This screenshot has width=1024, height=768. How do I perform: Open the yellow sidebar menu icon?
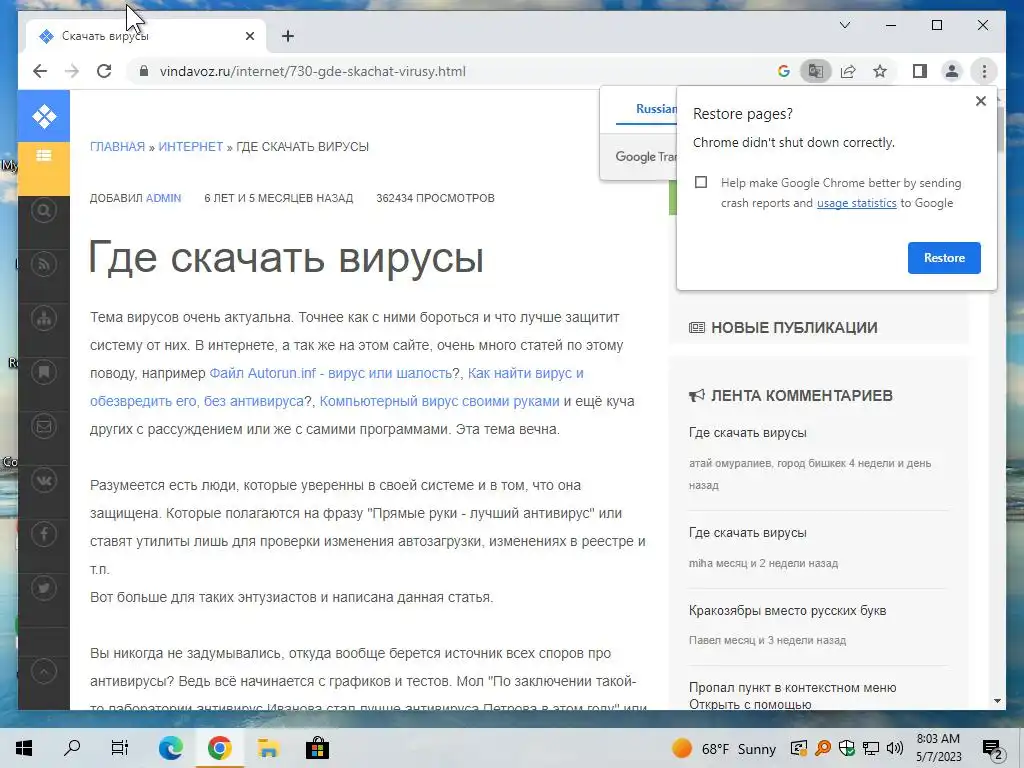(x=44, y=155)
